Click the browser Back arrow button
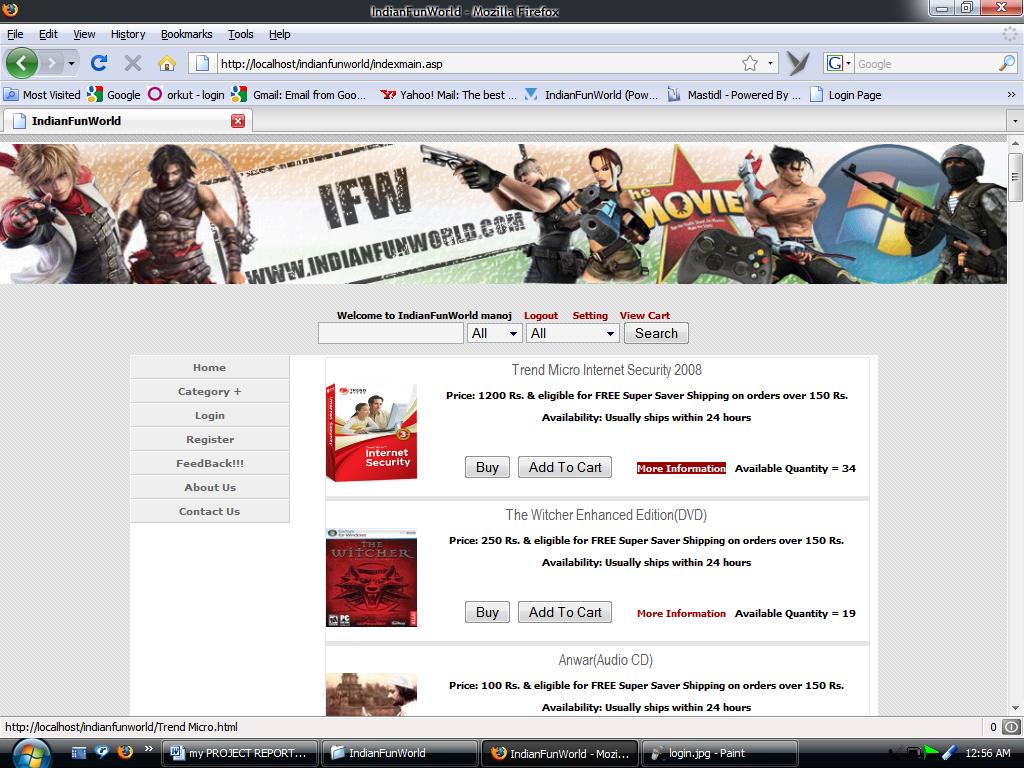The height and width of the screenshot is (768, 1024). click(x=22, y=63)
